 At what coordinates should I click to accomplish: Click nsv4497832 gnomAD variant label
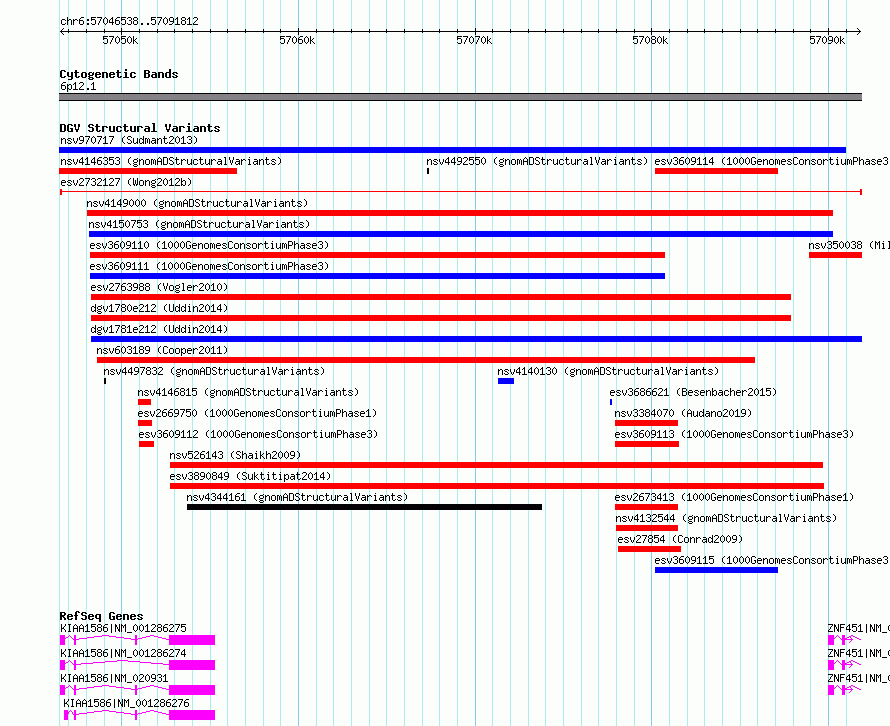click(x=214, y=371)
